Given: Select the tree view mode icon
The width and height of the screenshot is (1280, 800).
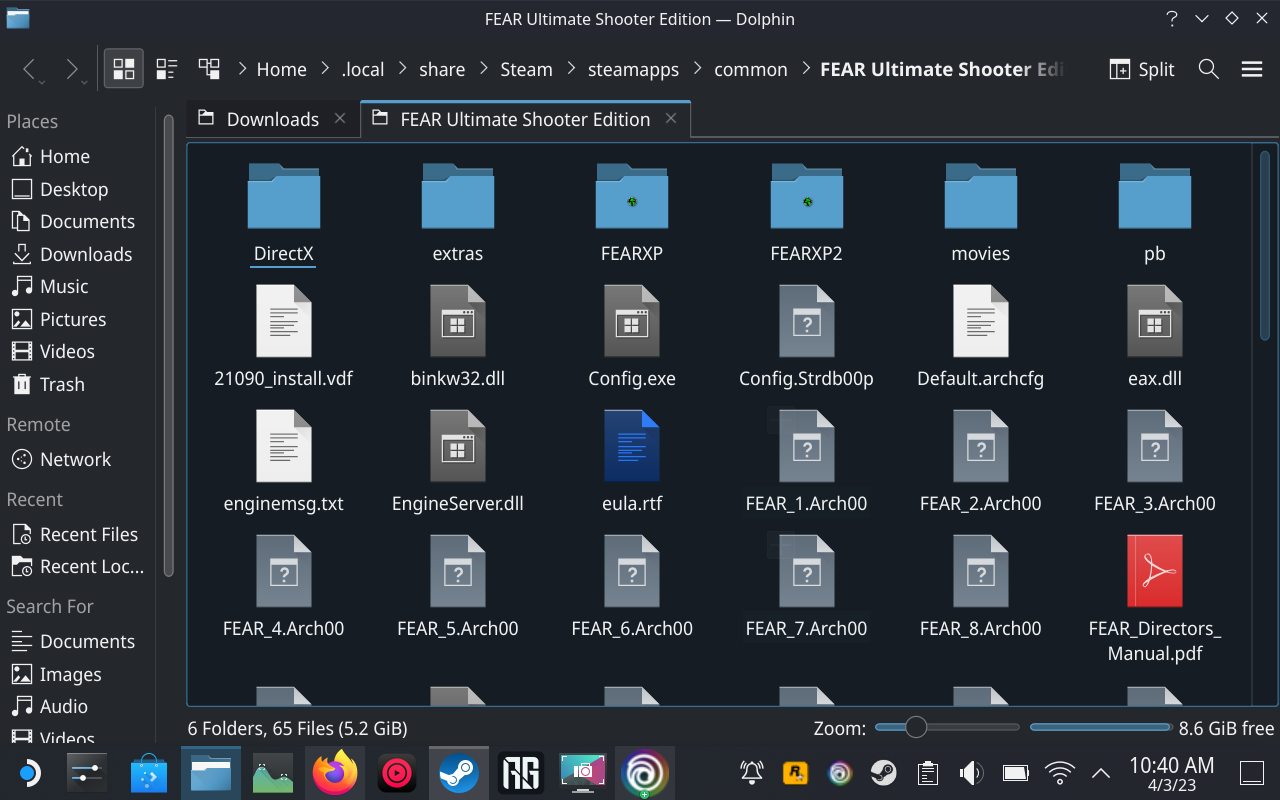Looking at the screenshot, I should (x=209, y=68).
